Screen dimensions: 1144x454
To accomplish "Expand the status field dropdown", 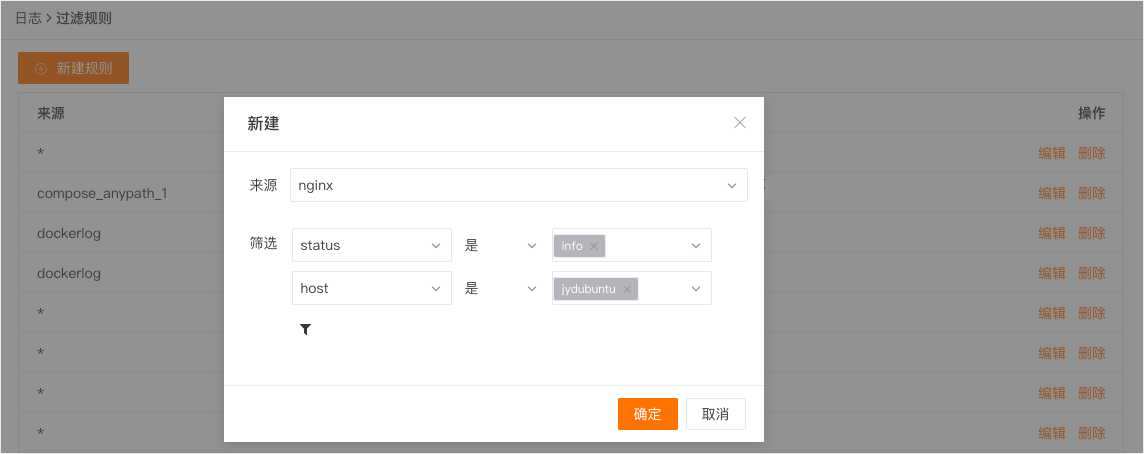I will (371, 245).
